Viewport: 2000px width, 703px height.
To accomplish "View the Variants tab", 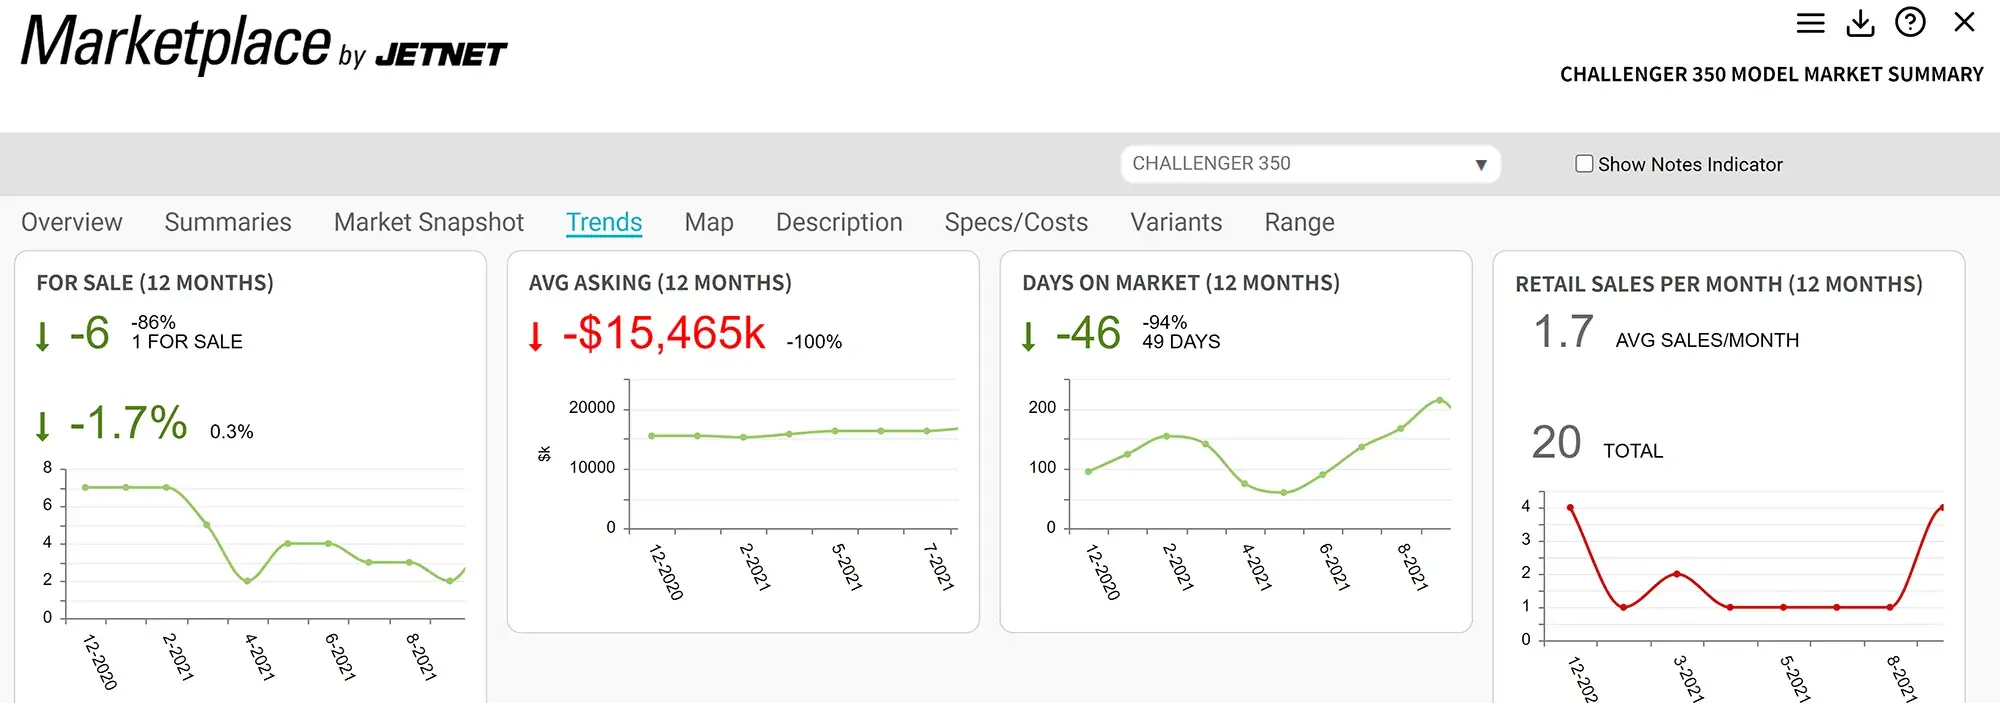I will click(x=1176, y=222).
